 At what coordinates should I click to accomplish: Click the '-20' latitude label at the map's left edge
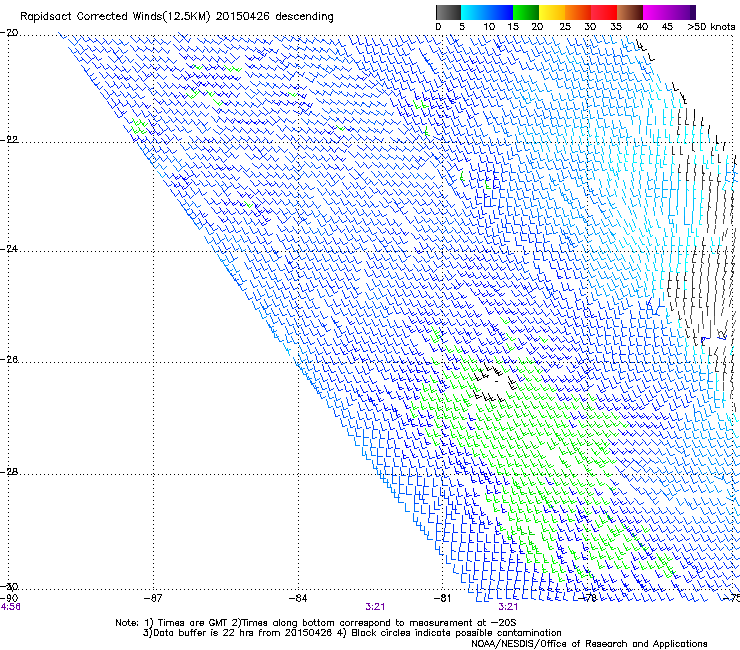click(10, 33)
